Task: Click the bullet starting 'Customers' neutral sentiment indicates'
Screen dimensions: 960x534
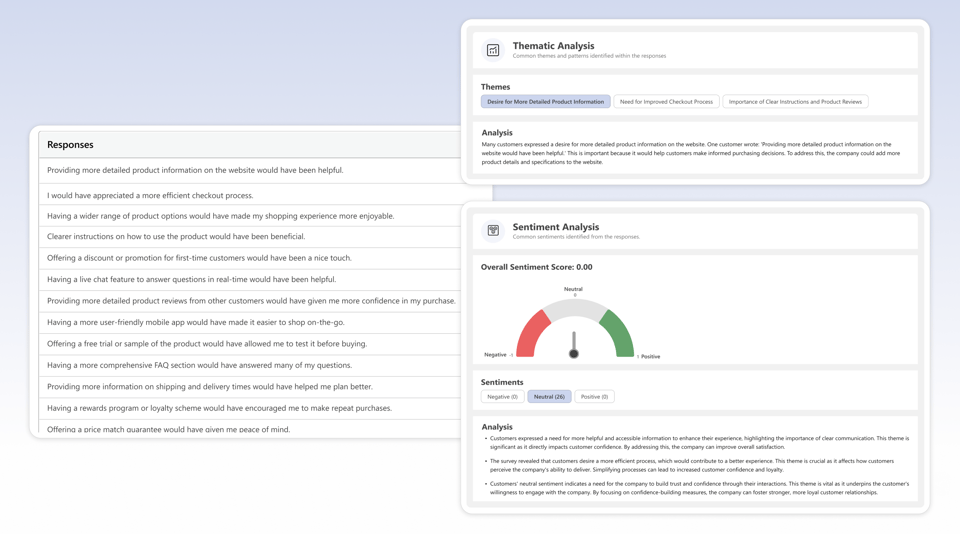Action: (699, 488)
